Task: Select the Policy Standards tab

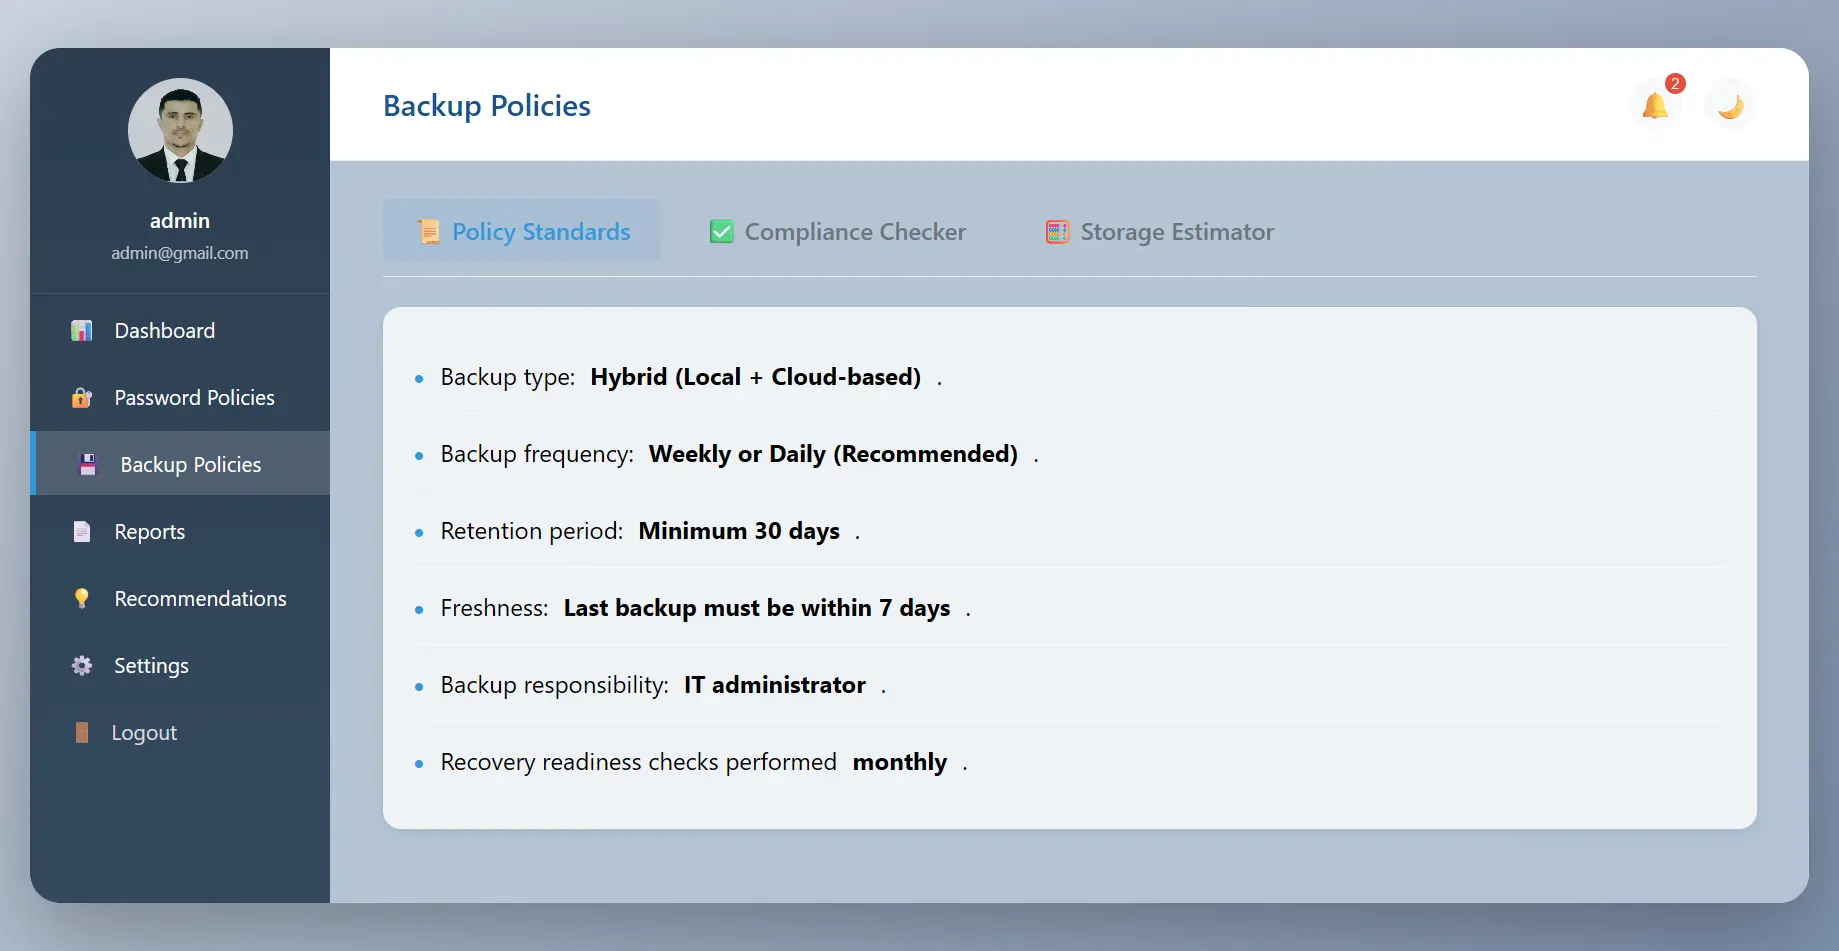Action: point(522,232)
